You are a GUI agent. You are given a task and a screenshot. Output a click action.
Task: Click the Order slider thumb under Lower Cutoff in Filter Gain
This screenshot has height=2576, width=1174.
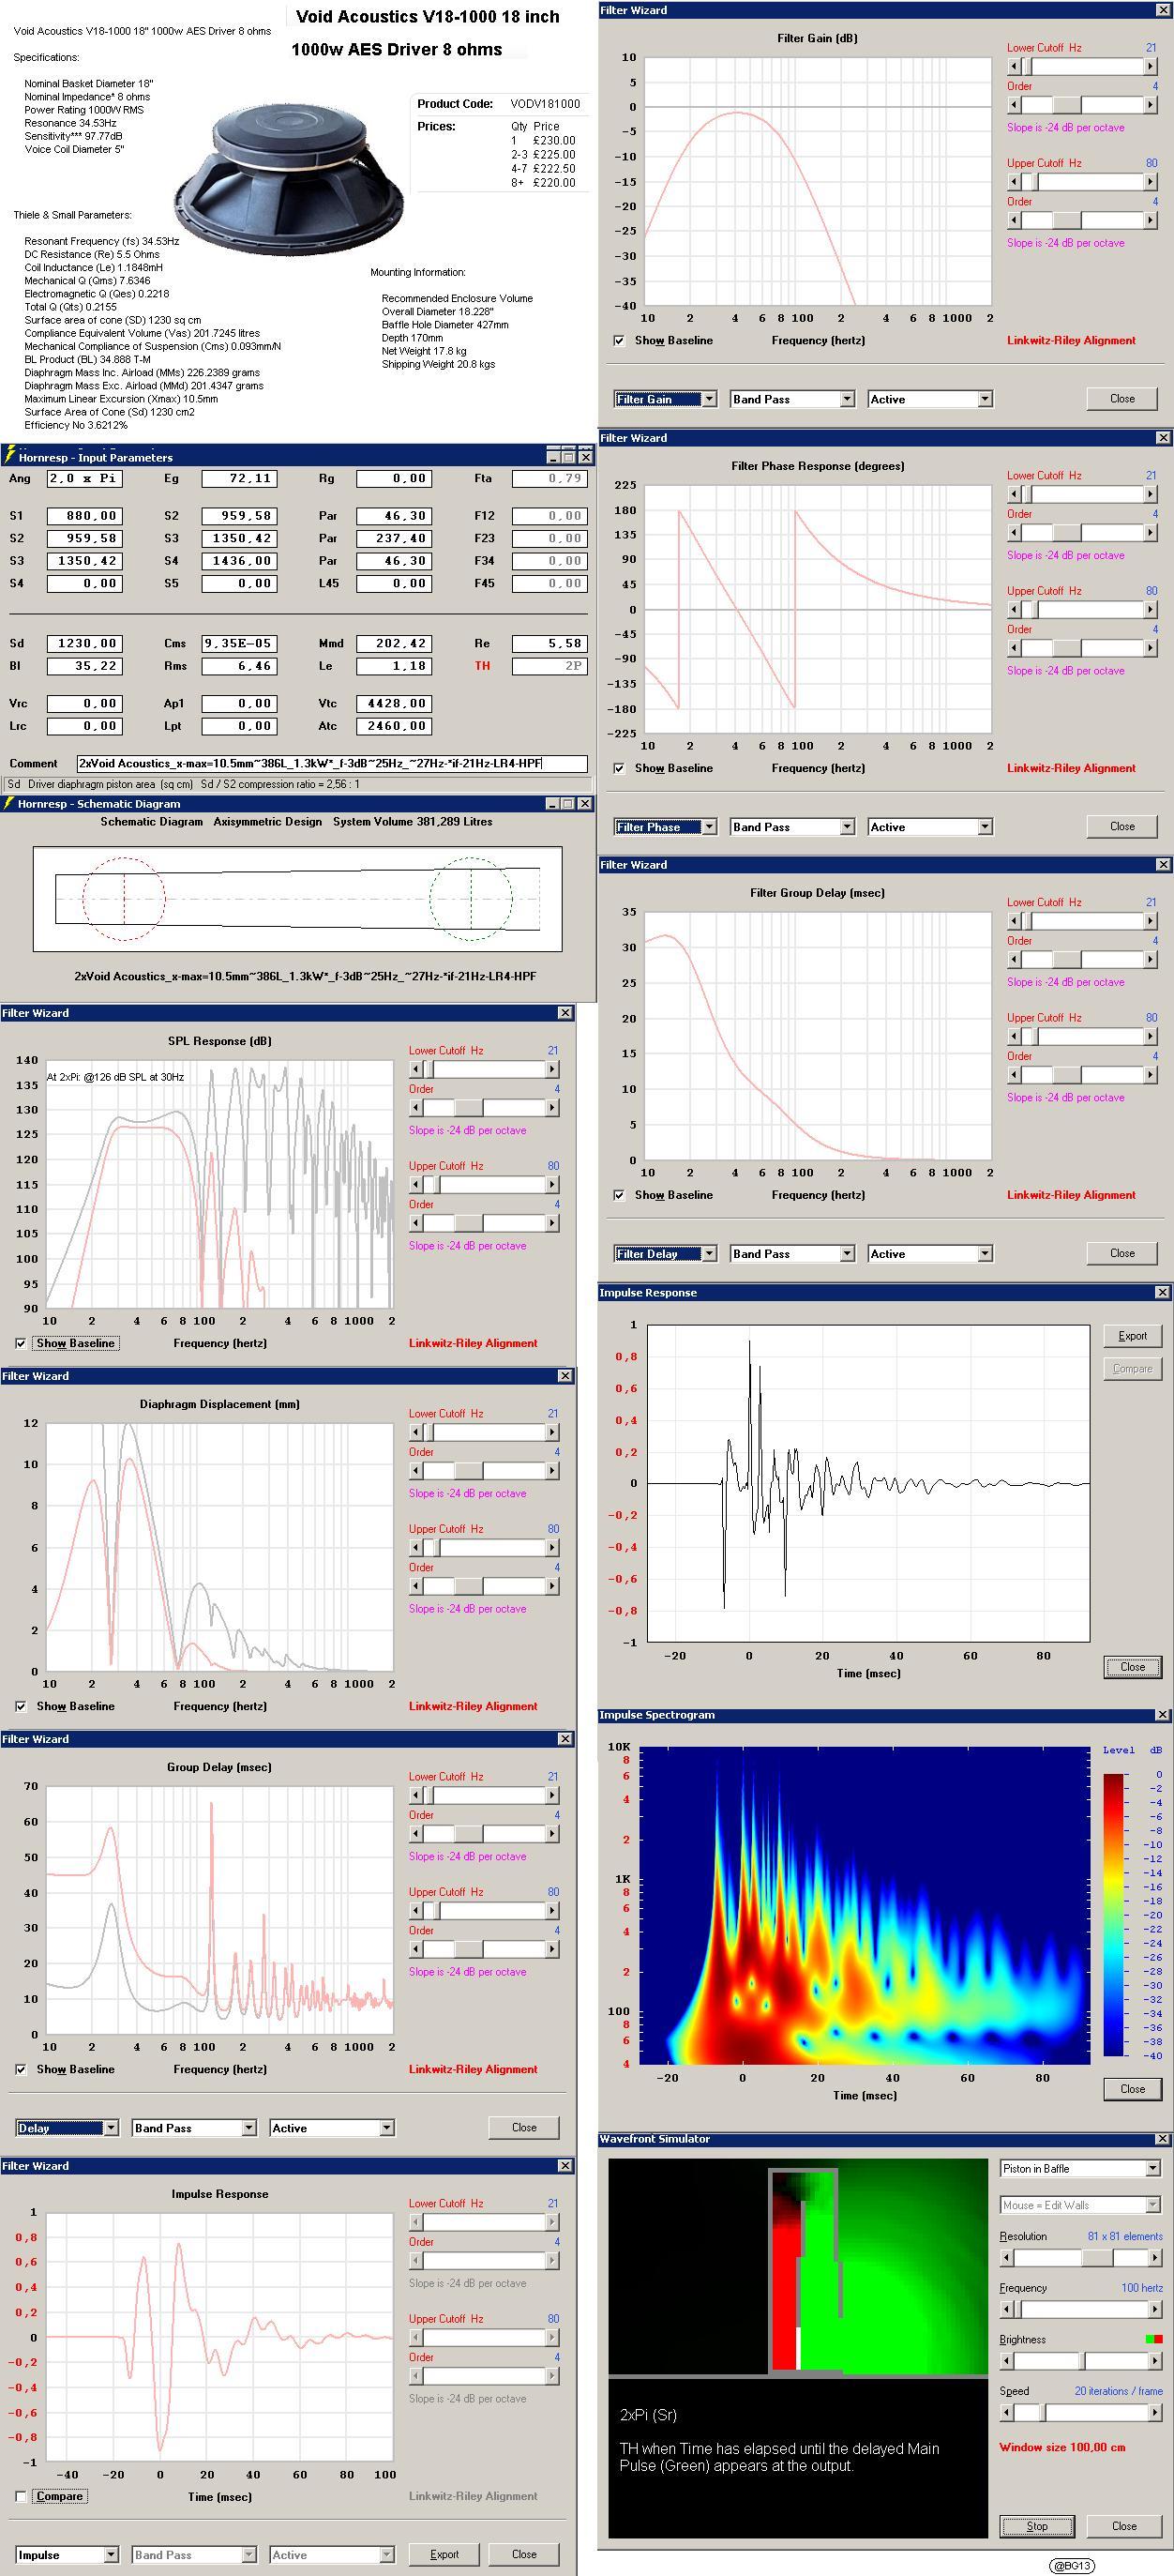1066,105
